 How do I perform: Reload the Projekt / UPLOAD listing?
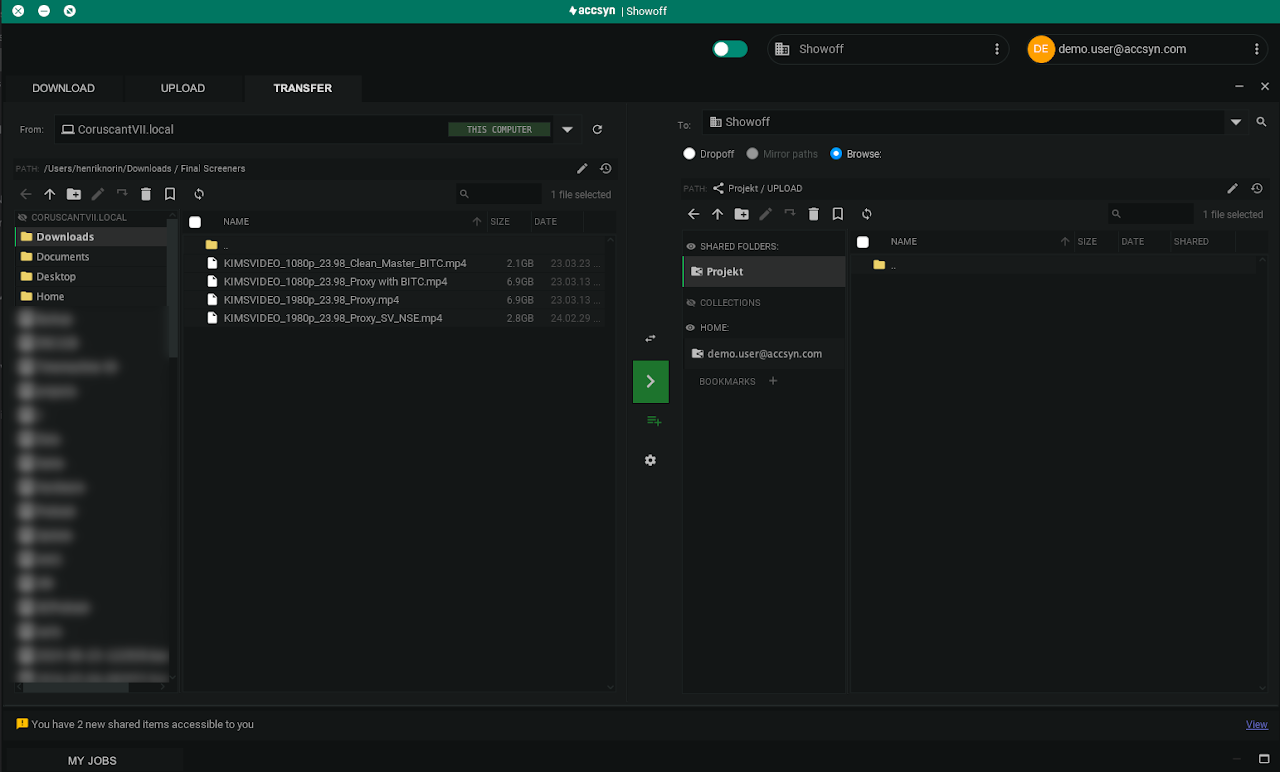(866, 214)
